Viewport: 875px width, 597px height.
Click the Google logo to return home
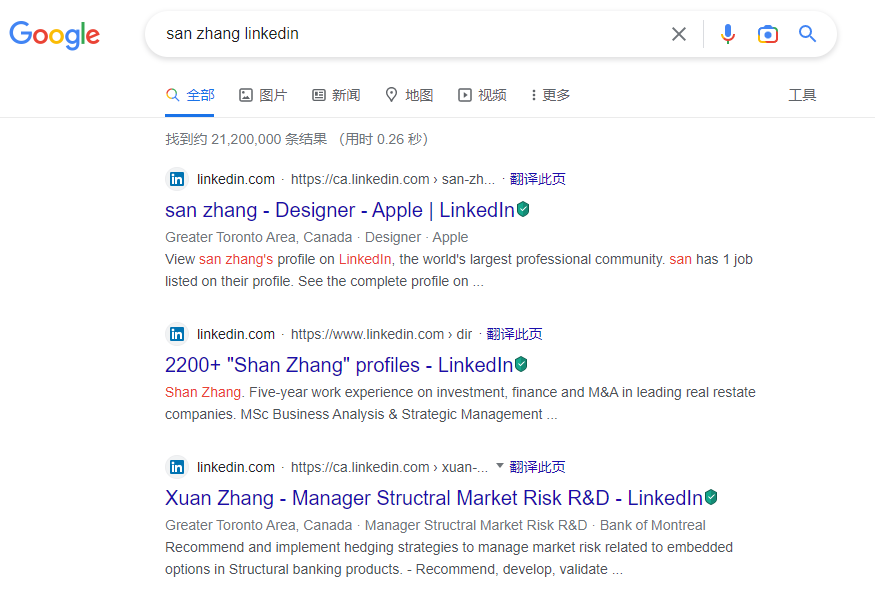pos(54,35)
